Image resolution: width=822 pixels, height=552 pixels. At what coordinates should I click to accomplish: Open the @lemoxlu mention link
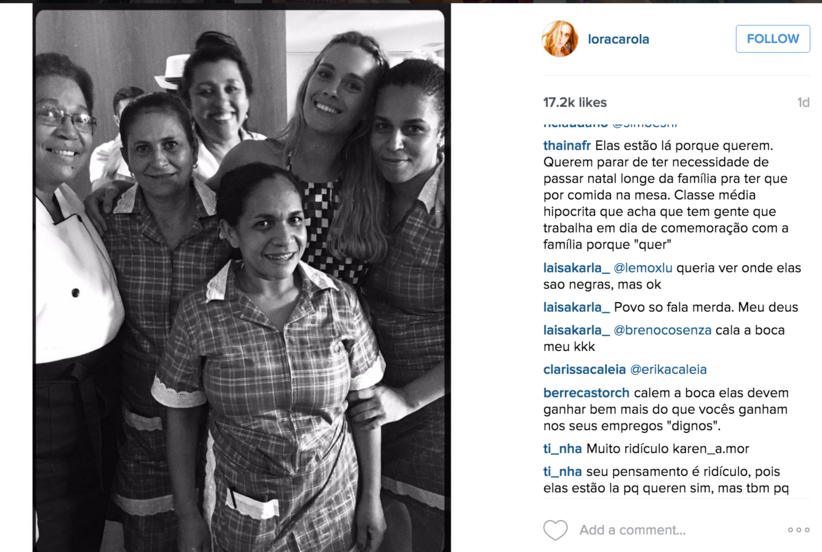tap(643, 268)
